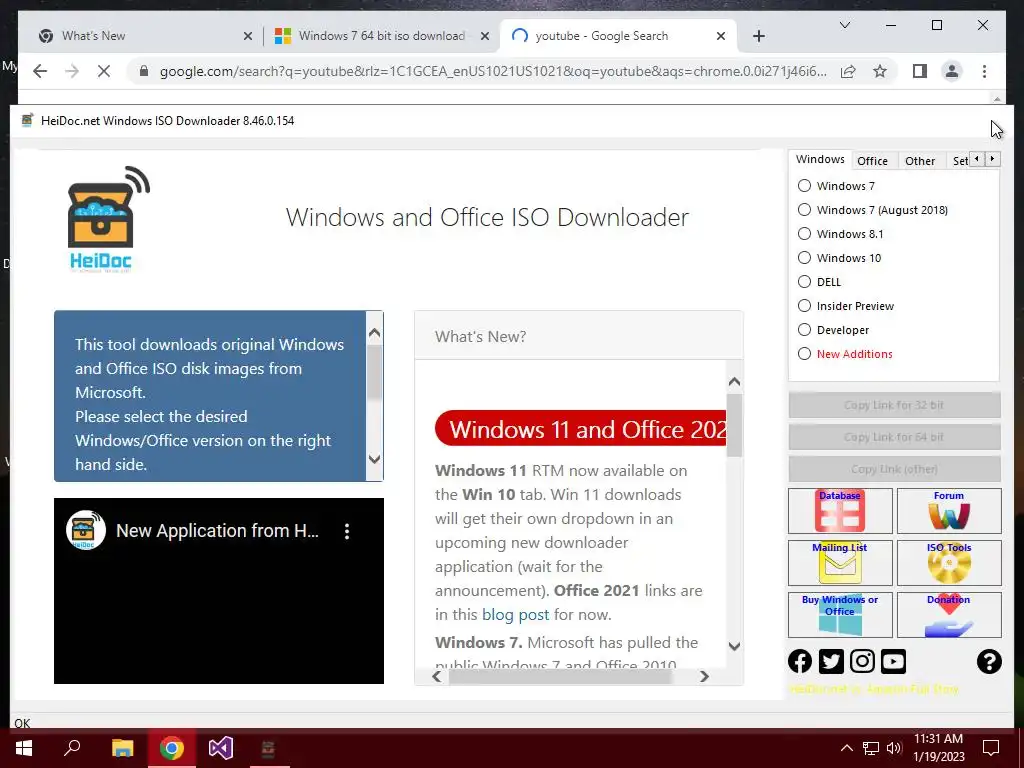Click Chrome back arrow button
The height and width of the screenshot is (768, 1024).
pyautogui.click(x=40, y=71)
